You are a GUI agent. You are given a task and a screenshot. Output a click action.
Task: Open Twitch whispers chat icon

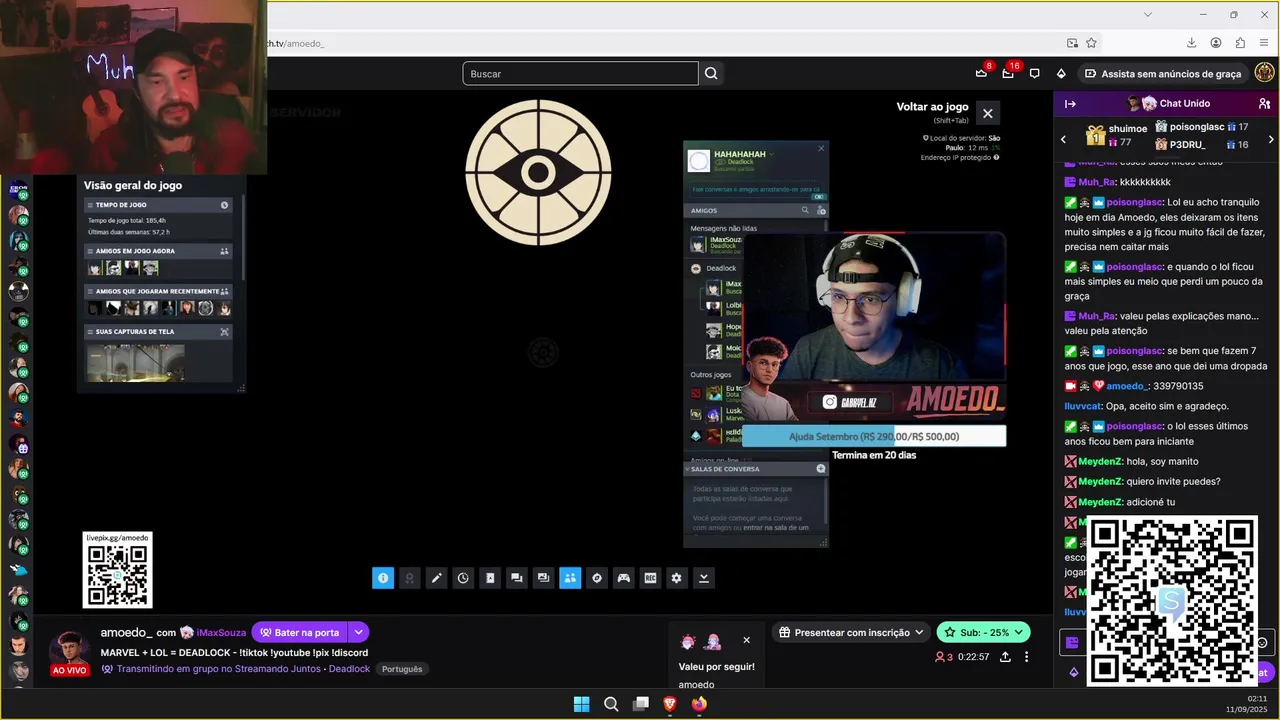click(1035, 73)
